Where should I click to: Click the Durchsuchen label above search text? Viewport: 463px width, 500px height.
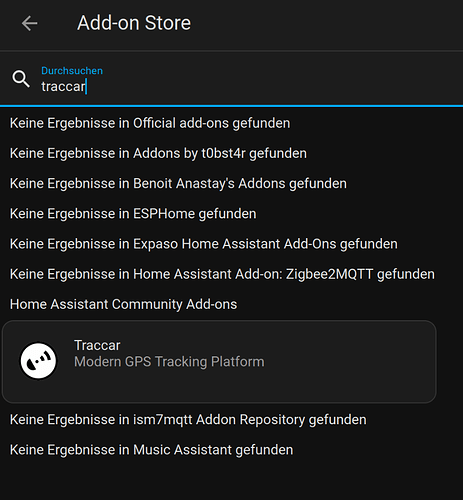click(72, 71)
